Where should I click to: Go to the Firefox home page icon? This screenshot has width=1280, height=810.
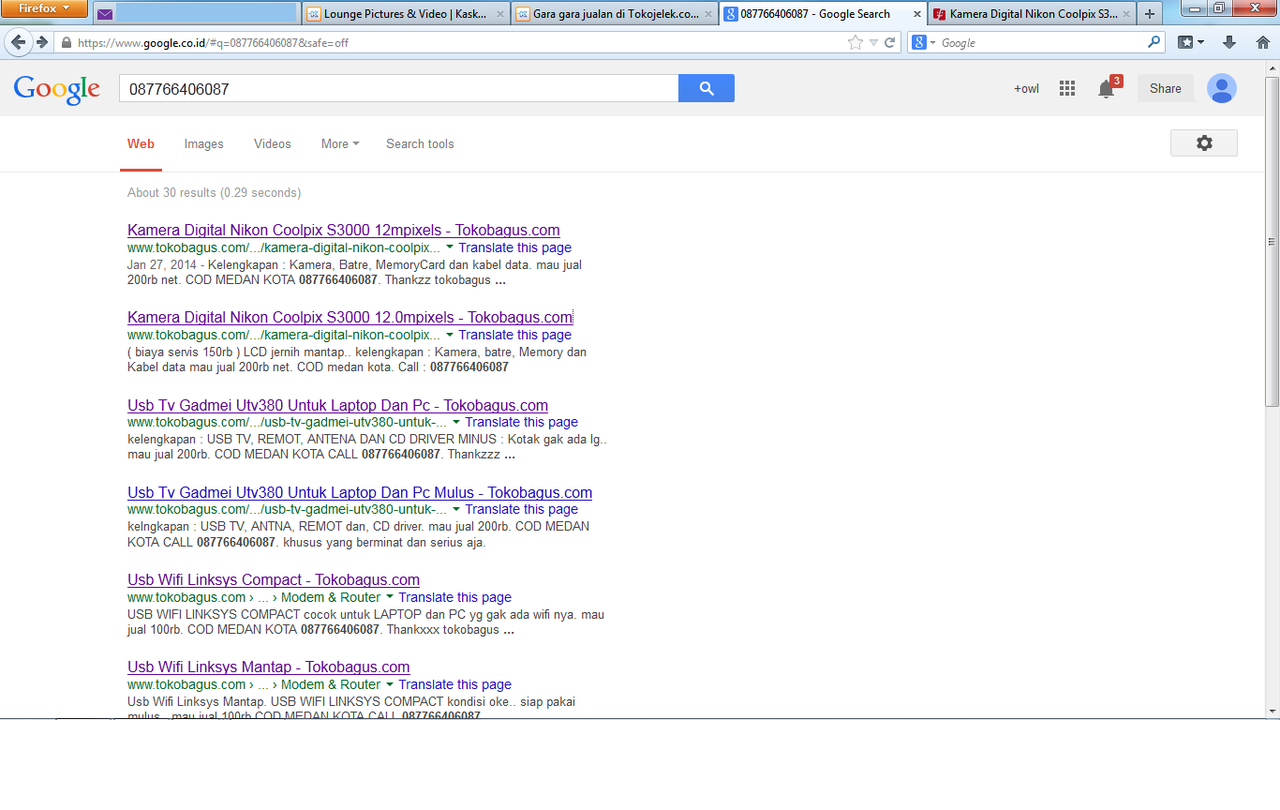coord(1263,42)
